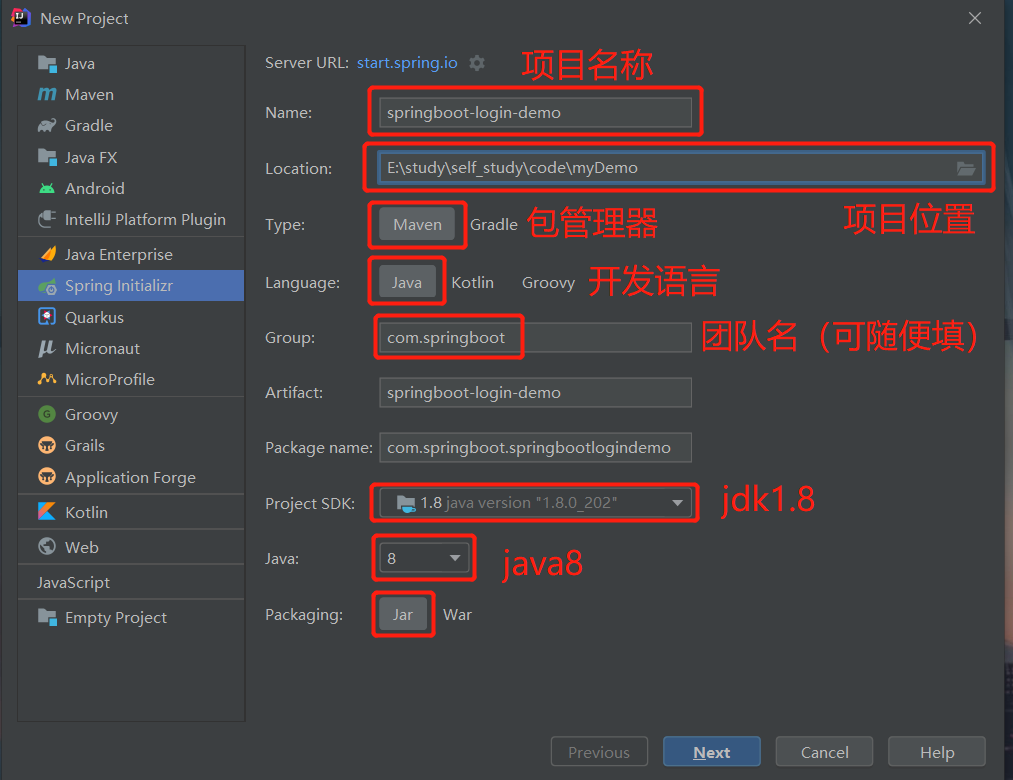Viewport: 1013px width, 780px height.
Task: Click the green Groovy icon
Action: click(47, 414)
